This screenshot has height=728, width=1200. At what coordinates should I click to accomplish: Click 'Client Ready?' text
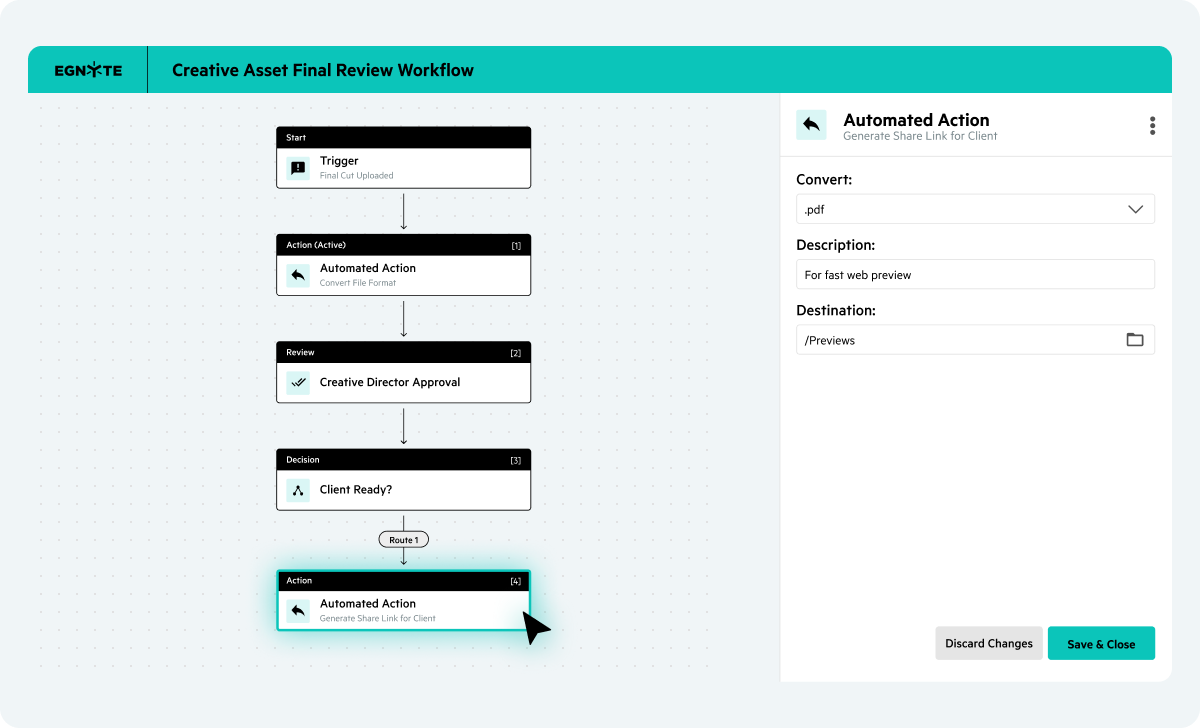point(355,490)
